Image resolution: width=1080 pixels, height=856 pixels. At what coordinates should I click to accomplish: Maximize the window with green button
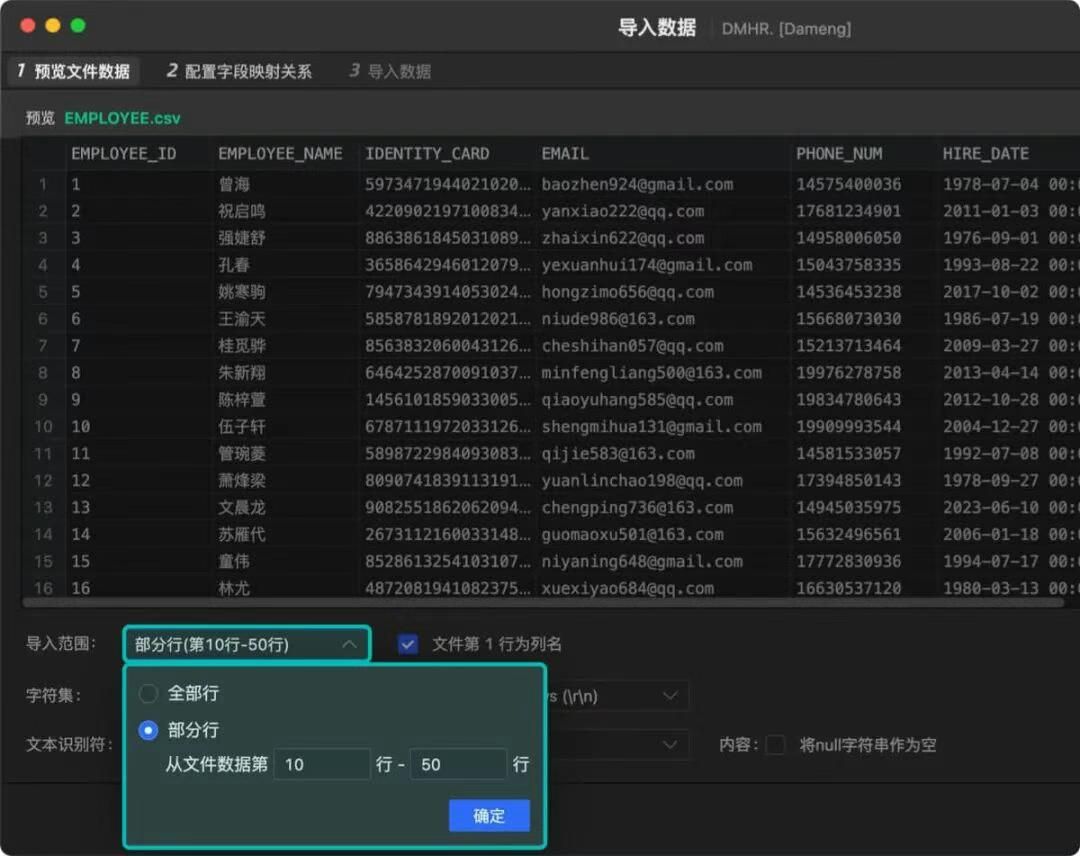click(x=78, y=25)
